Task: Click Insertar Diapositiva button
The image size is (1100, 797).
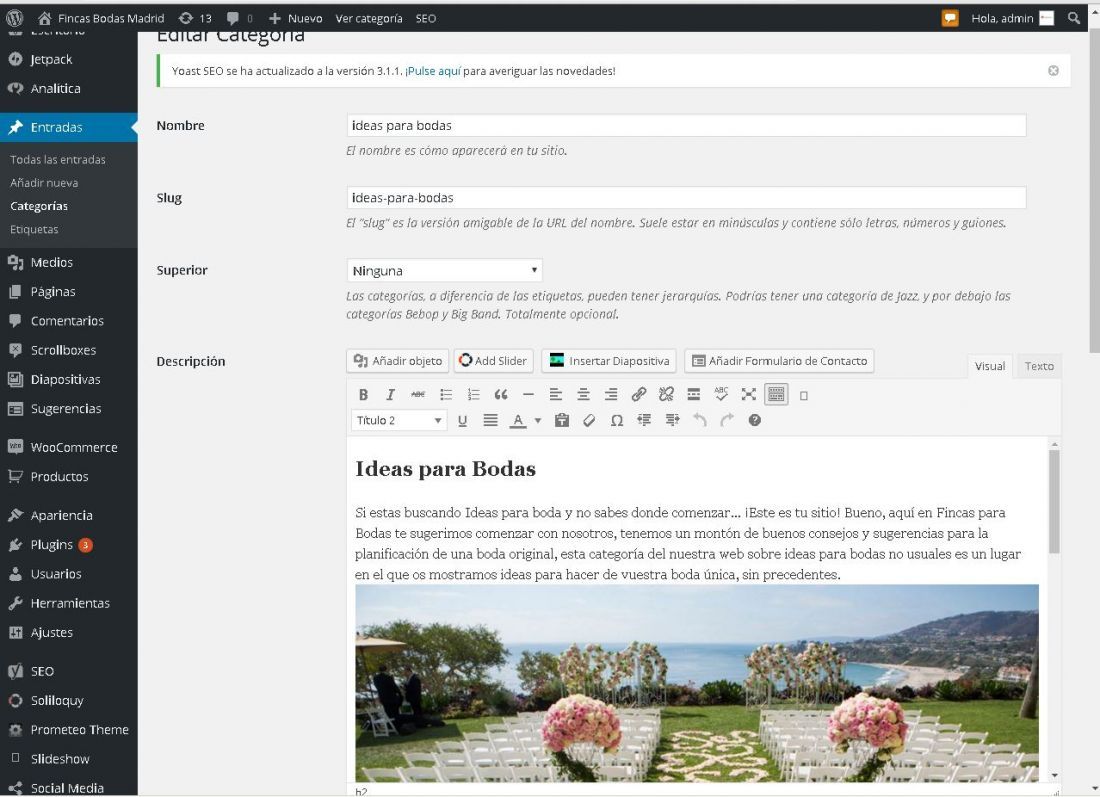Action: pyautogui.click(x=609, y=361)
